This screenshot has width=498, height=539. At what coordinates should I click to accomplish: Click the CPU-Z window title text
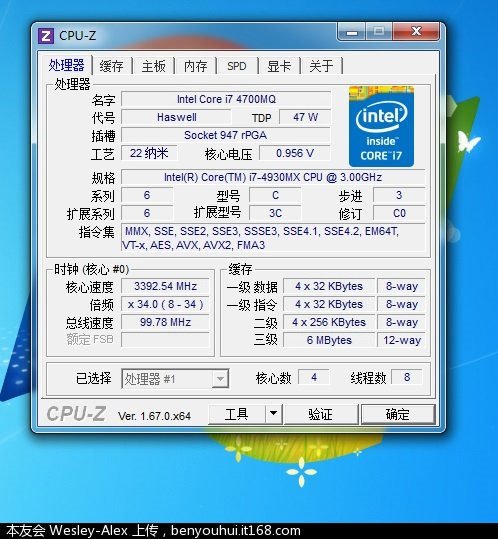pyautogui.click(x=77, y=35)
